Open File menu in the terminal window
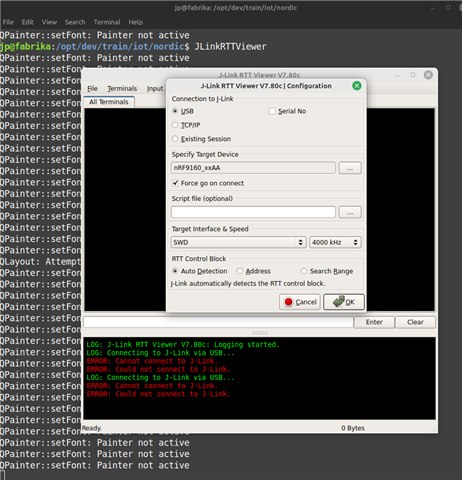The width and height of the screenshot is (462, 480). [8, 22]
